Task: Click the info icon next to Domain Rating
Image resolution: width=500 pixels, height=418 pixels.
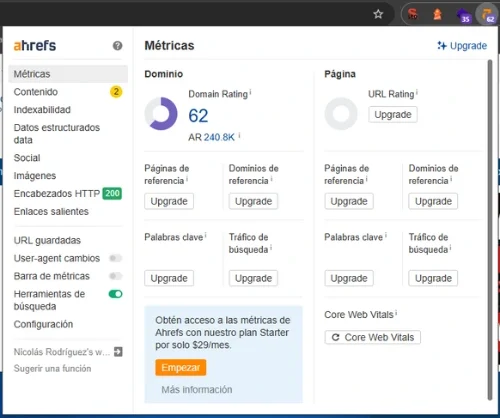Action: pyautogui.click(x=250, y=92)
